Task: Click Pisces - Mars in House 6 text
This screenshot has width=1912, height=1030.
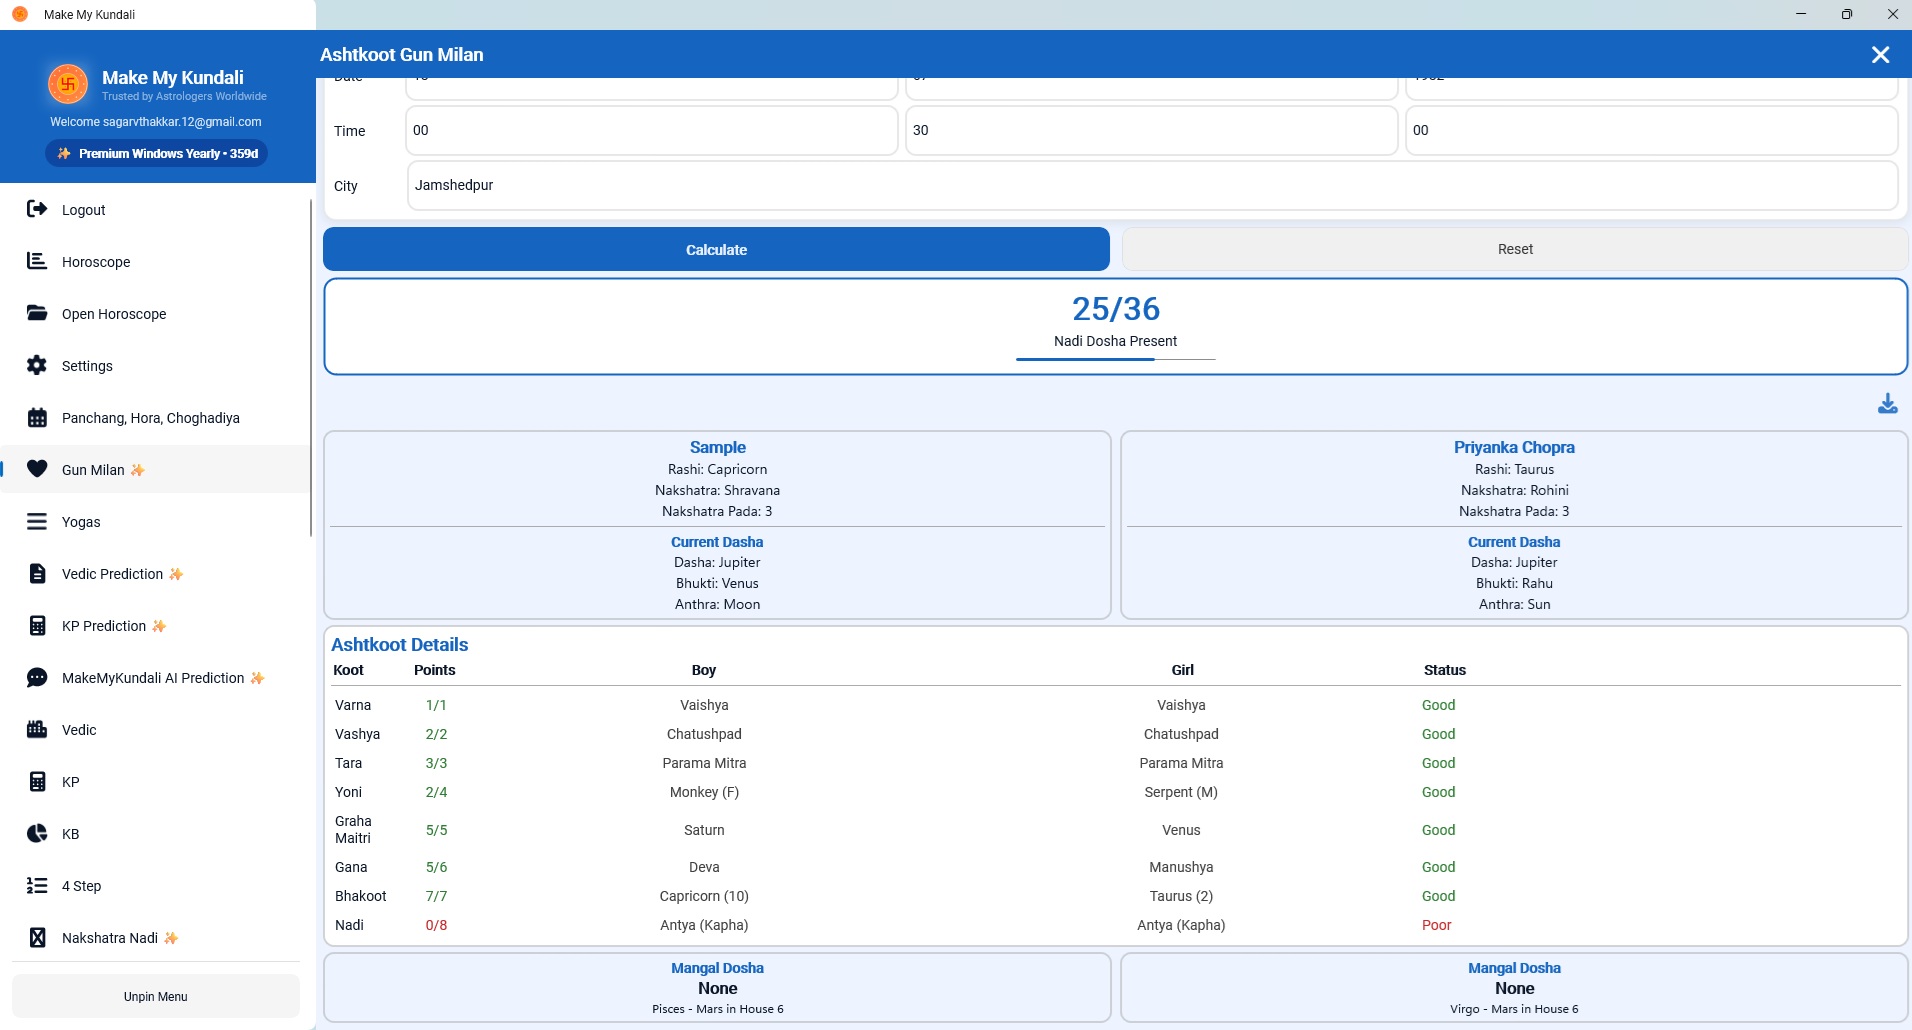Action: tap(717, 1009)
